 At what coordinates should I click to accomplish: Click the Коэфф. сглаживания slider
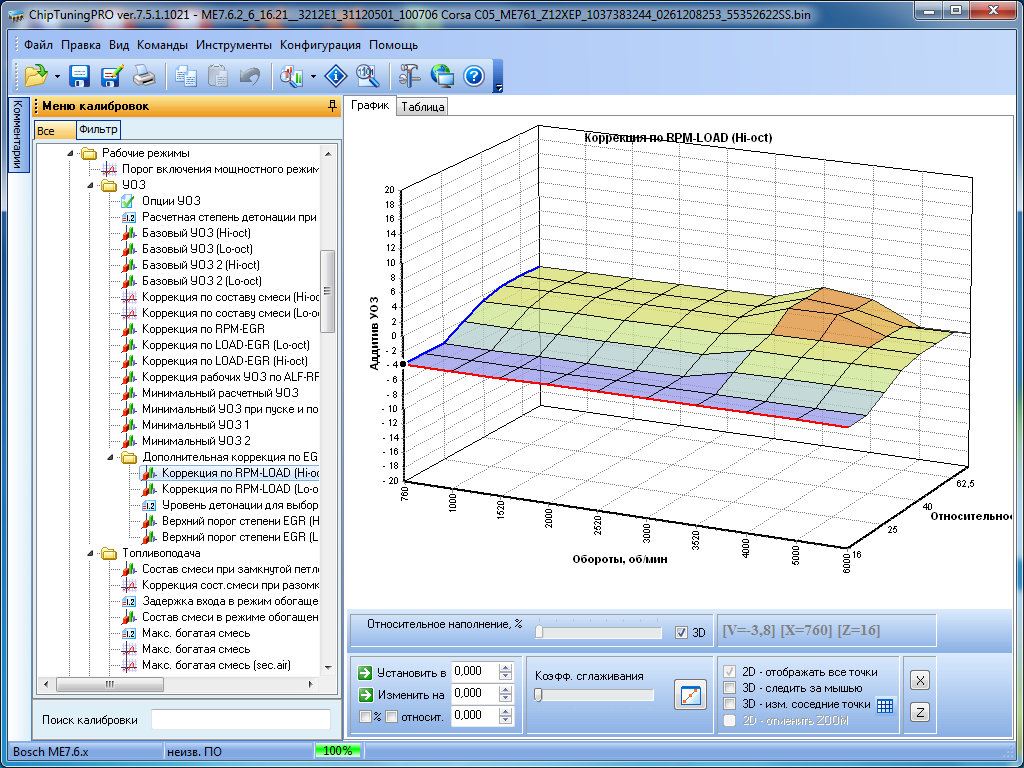[x=594, y=694]
